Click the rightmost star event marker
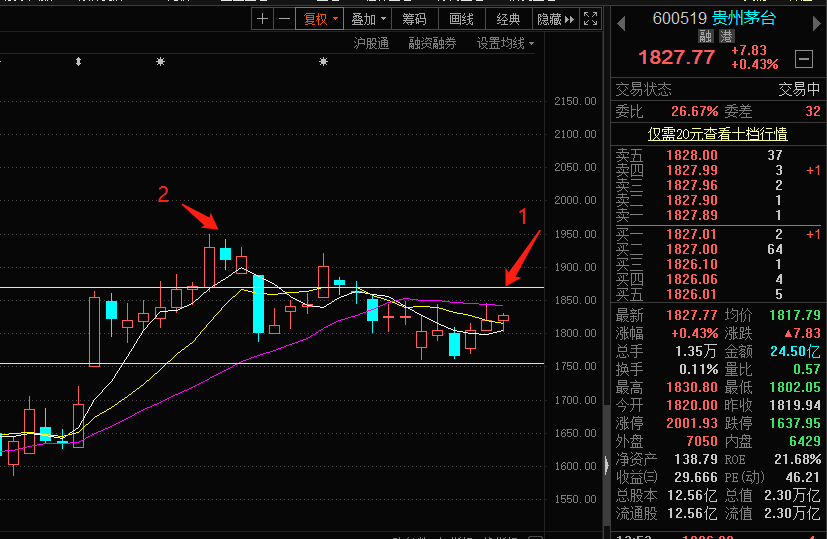827x539 pixels. [x=323, y=62]
